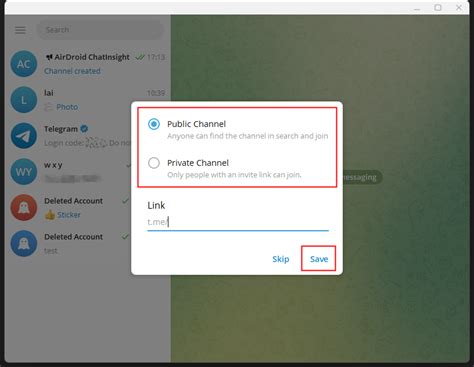Click the t.me/ link input field
474x367 pixels.
pyautogui.click(x=238, y=222)
